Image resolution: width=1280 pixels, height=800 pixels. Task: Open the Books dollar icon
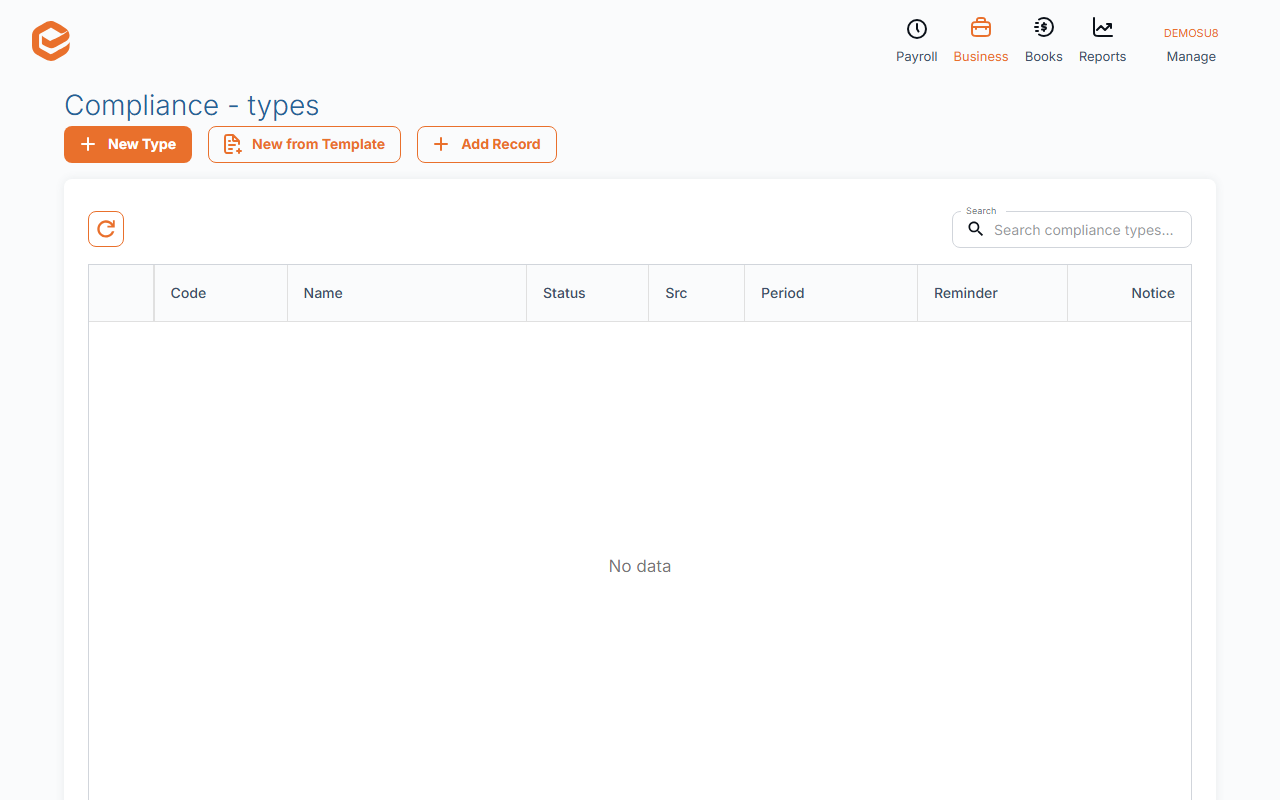pos(1044,28)
